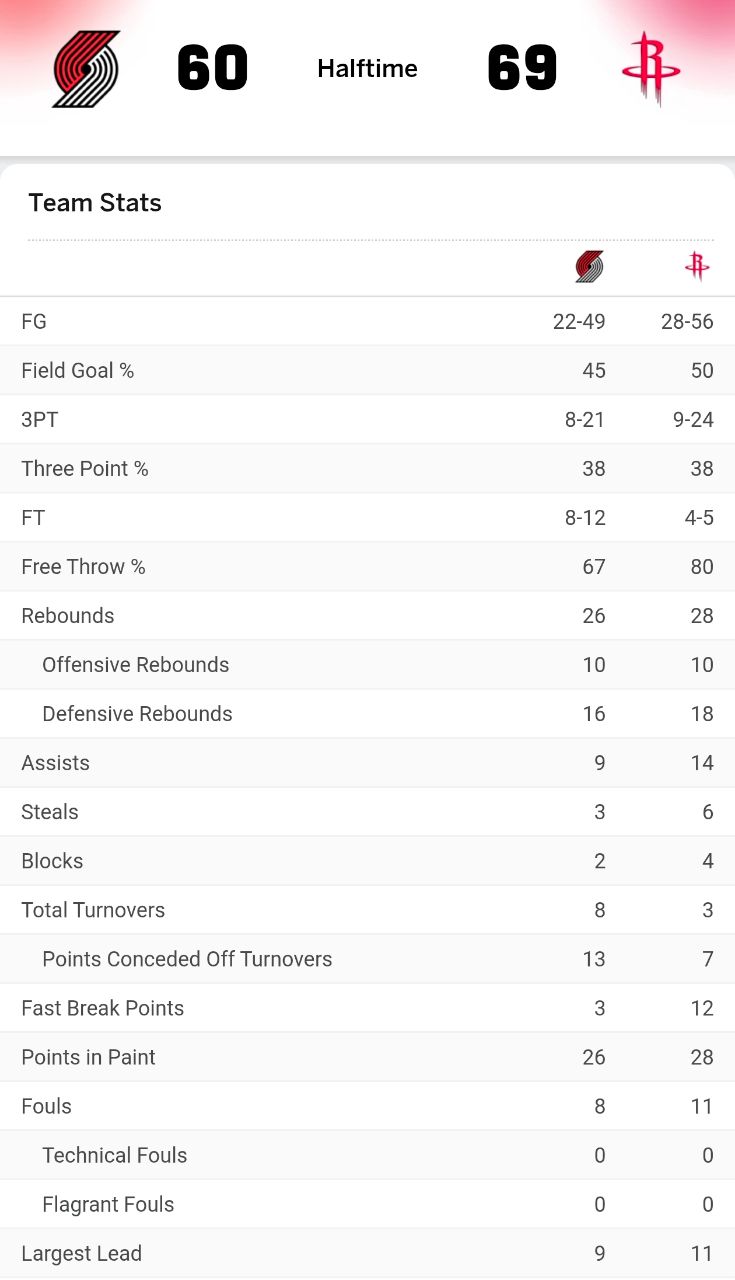This screenshot has width=735, height=1280.
Task: Tap the Rockets score of 69
Action: tap(522, 68)
